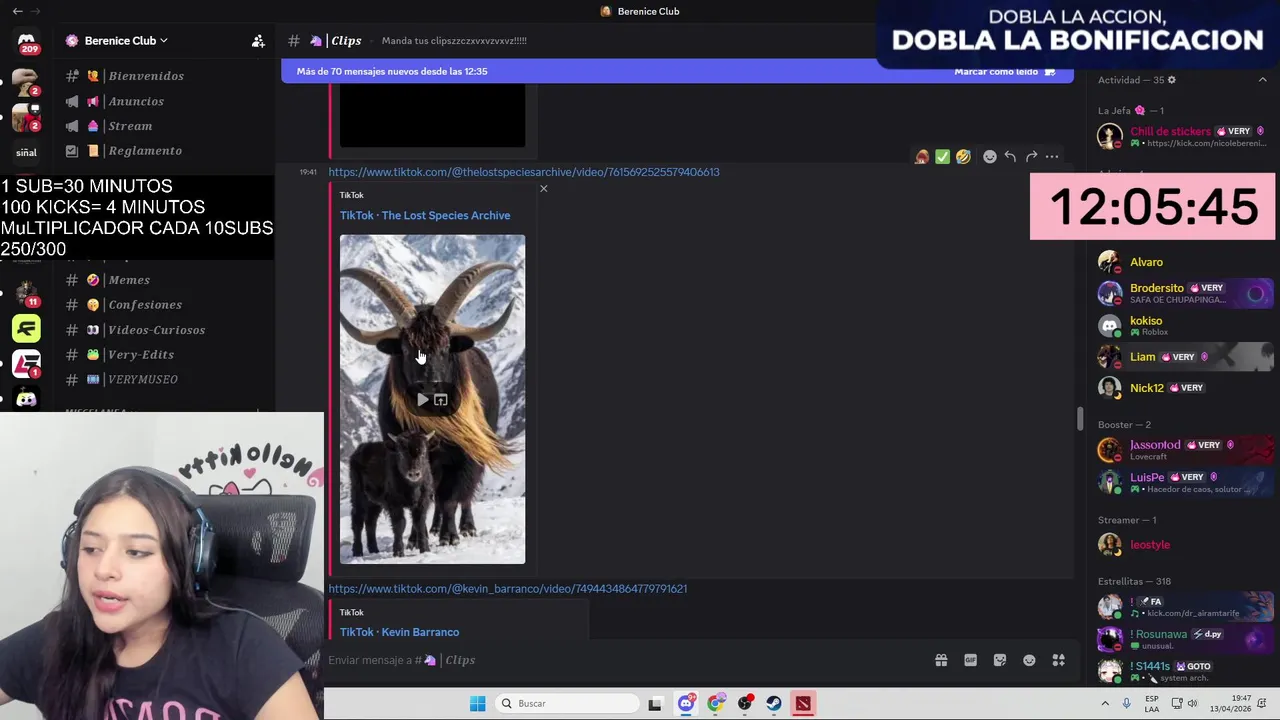1280x720 pixels.
Task: Add the green checkmark reaction
Action: point(942,157)
